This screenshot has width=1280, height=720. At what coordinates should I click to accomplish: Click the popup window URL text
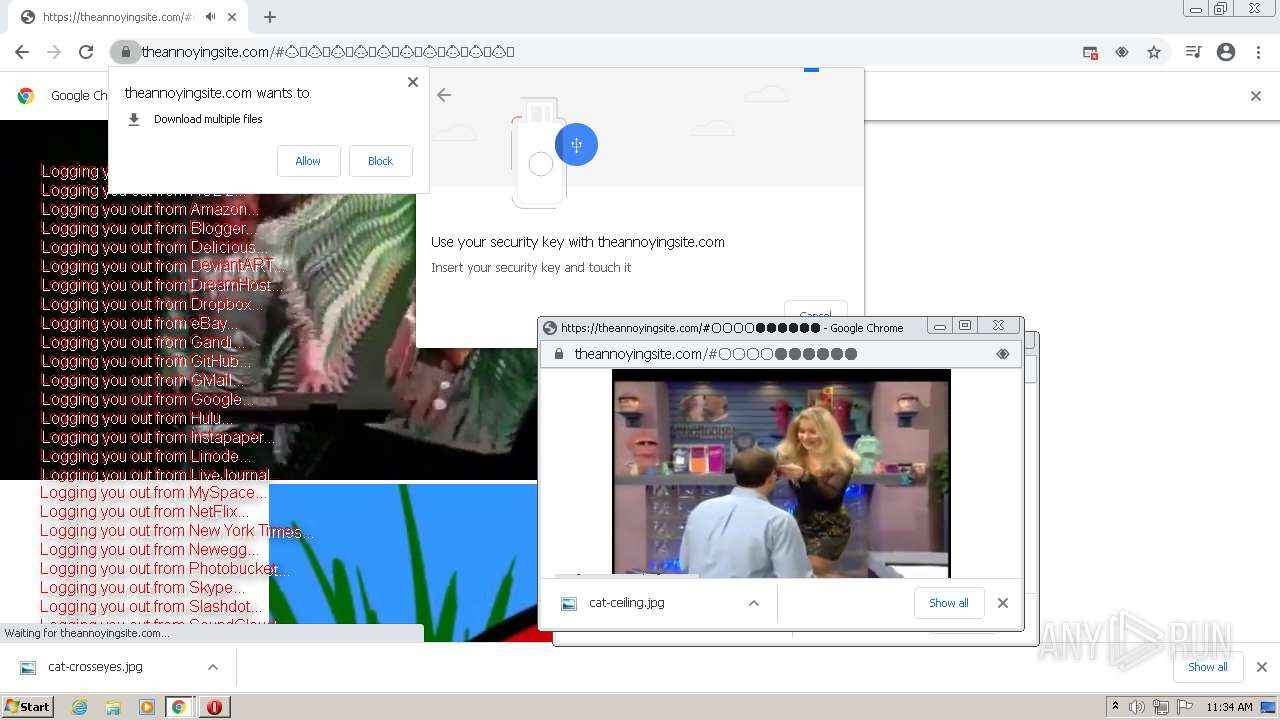[715, 354]
